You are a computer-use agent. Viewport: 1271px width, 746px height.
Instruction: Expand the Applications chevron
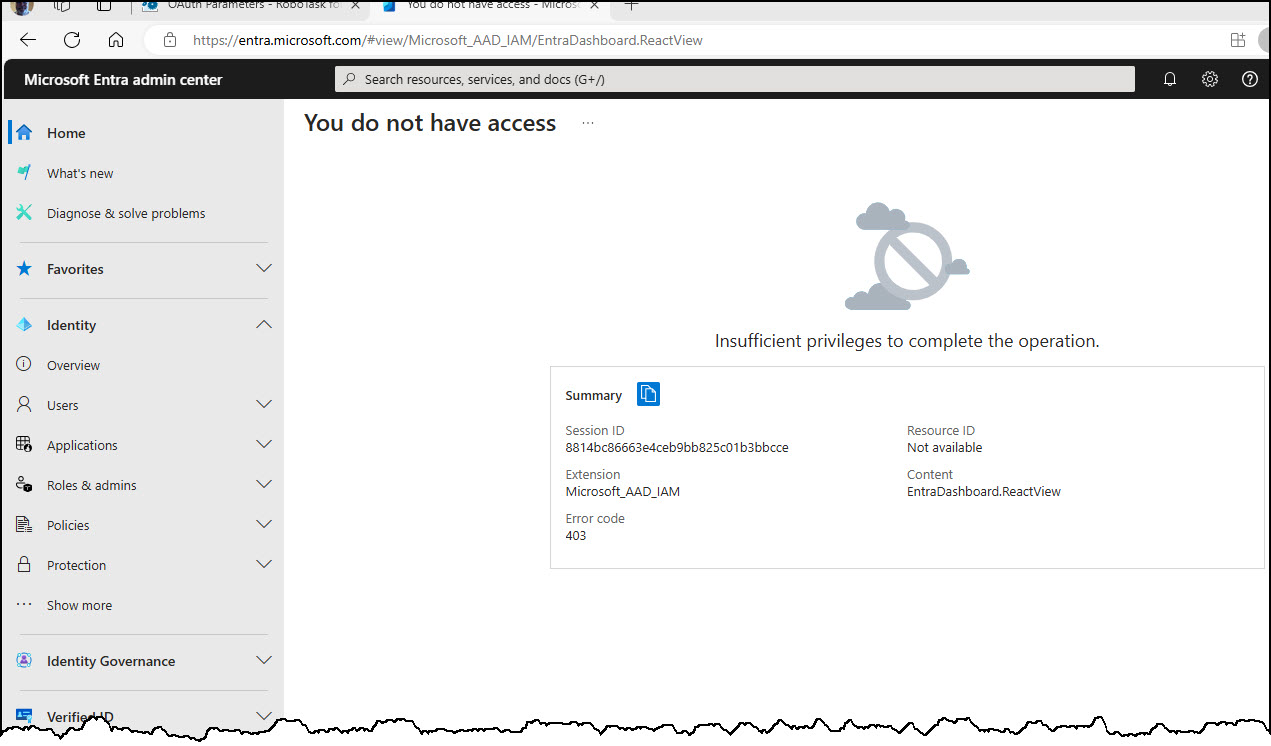(264, 444)
